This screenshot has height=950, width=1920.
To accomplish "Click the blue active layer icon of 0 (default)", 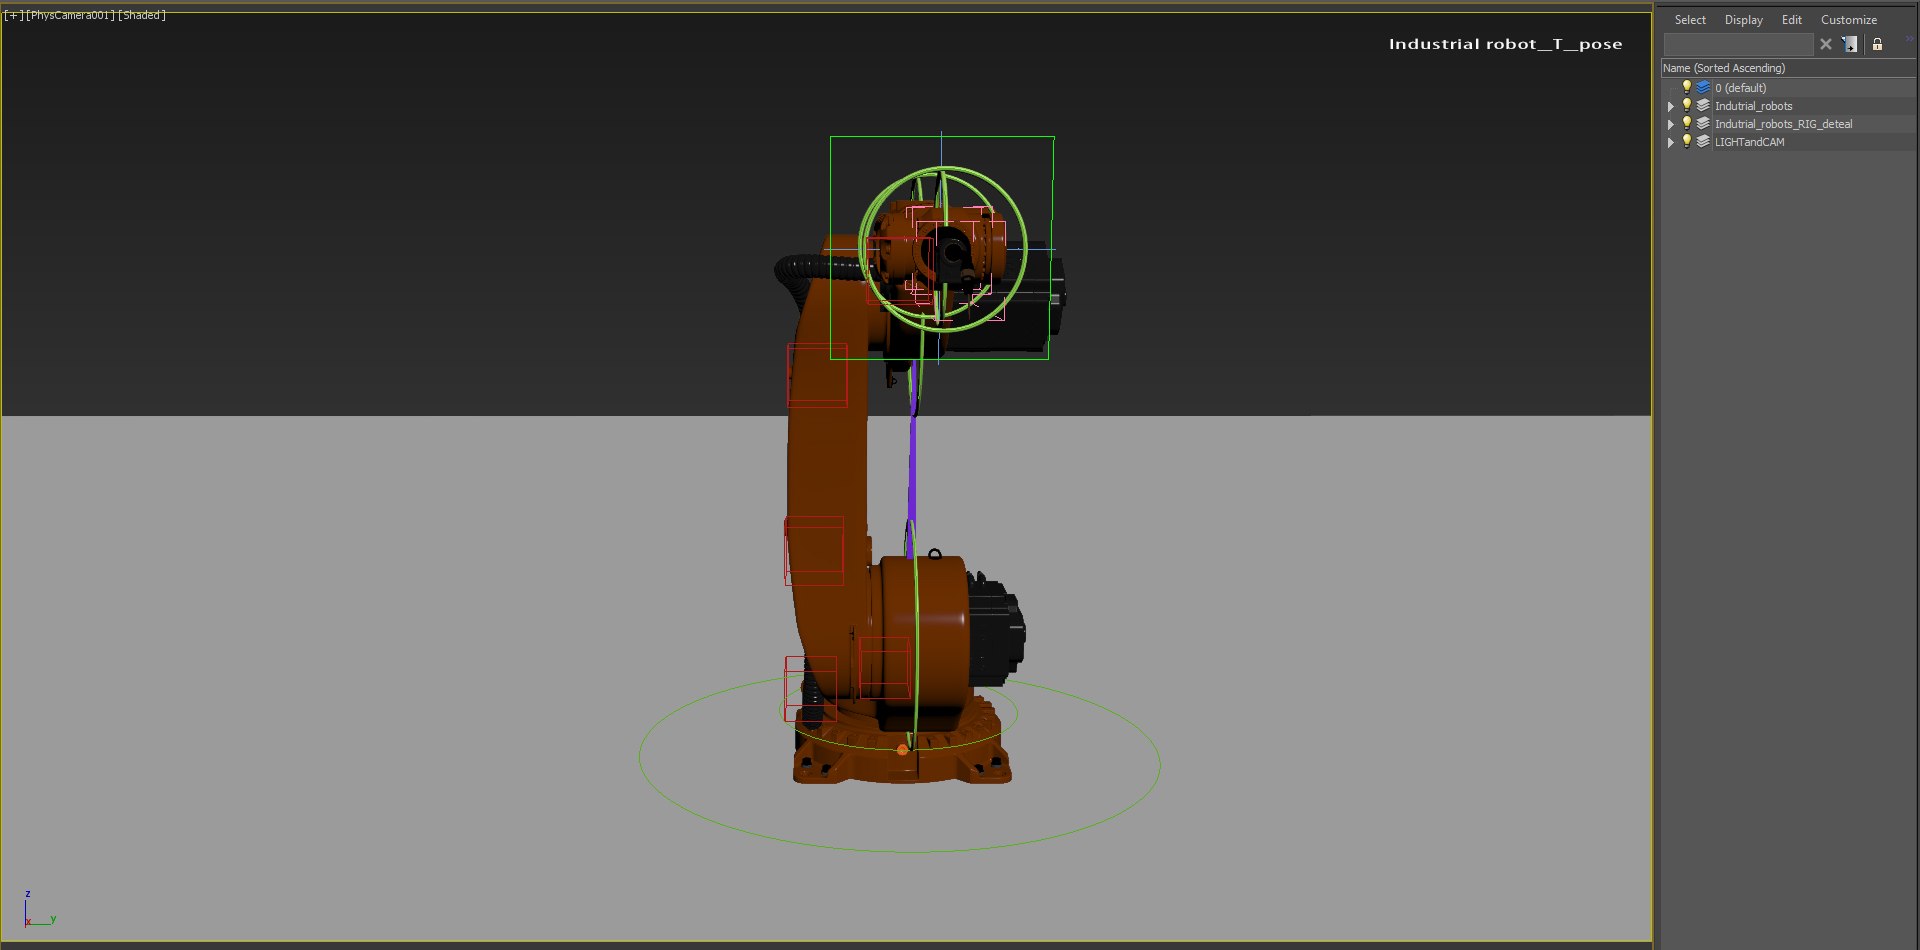I will tap(1703, 88).
